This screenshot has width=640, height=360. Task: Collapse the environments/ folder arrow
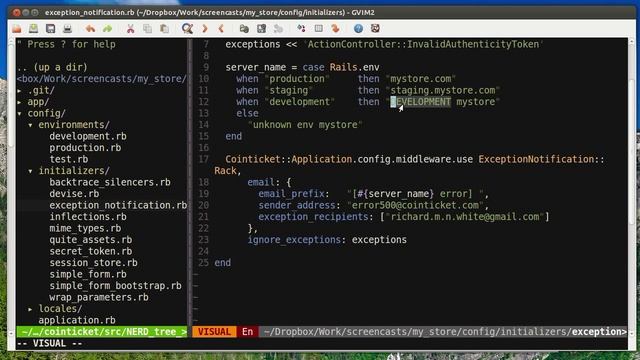31,125
